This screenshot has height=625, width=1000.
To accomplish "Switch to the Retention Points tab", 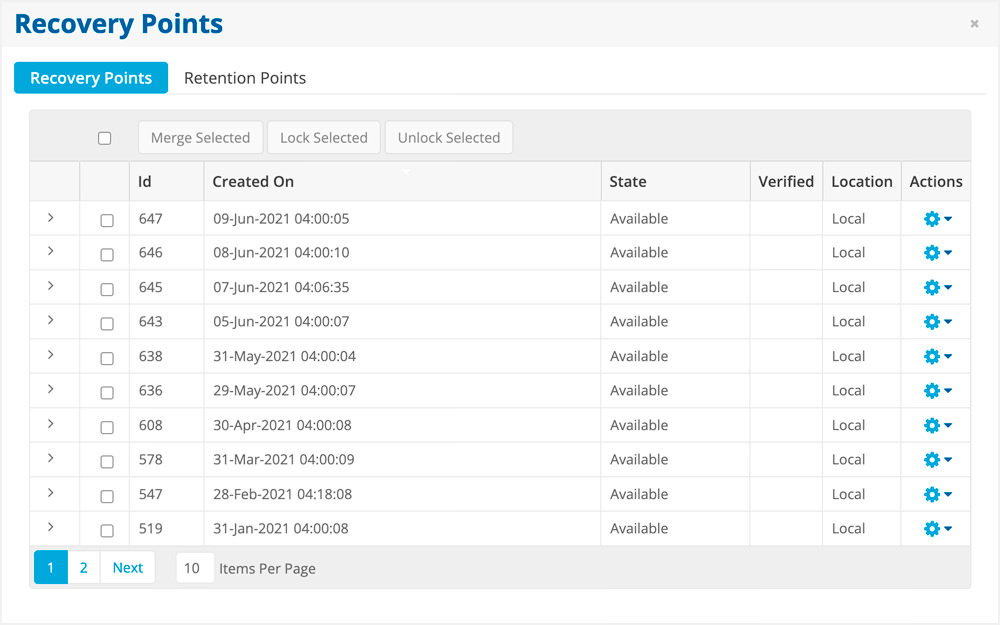I will point(245,78).
